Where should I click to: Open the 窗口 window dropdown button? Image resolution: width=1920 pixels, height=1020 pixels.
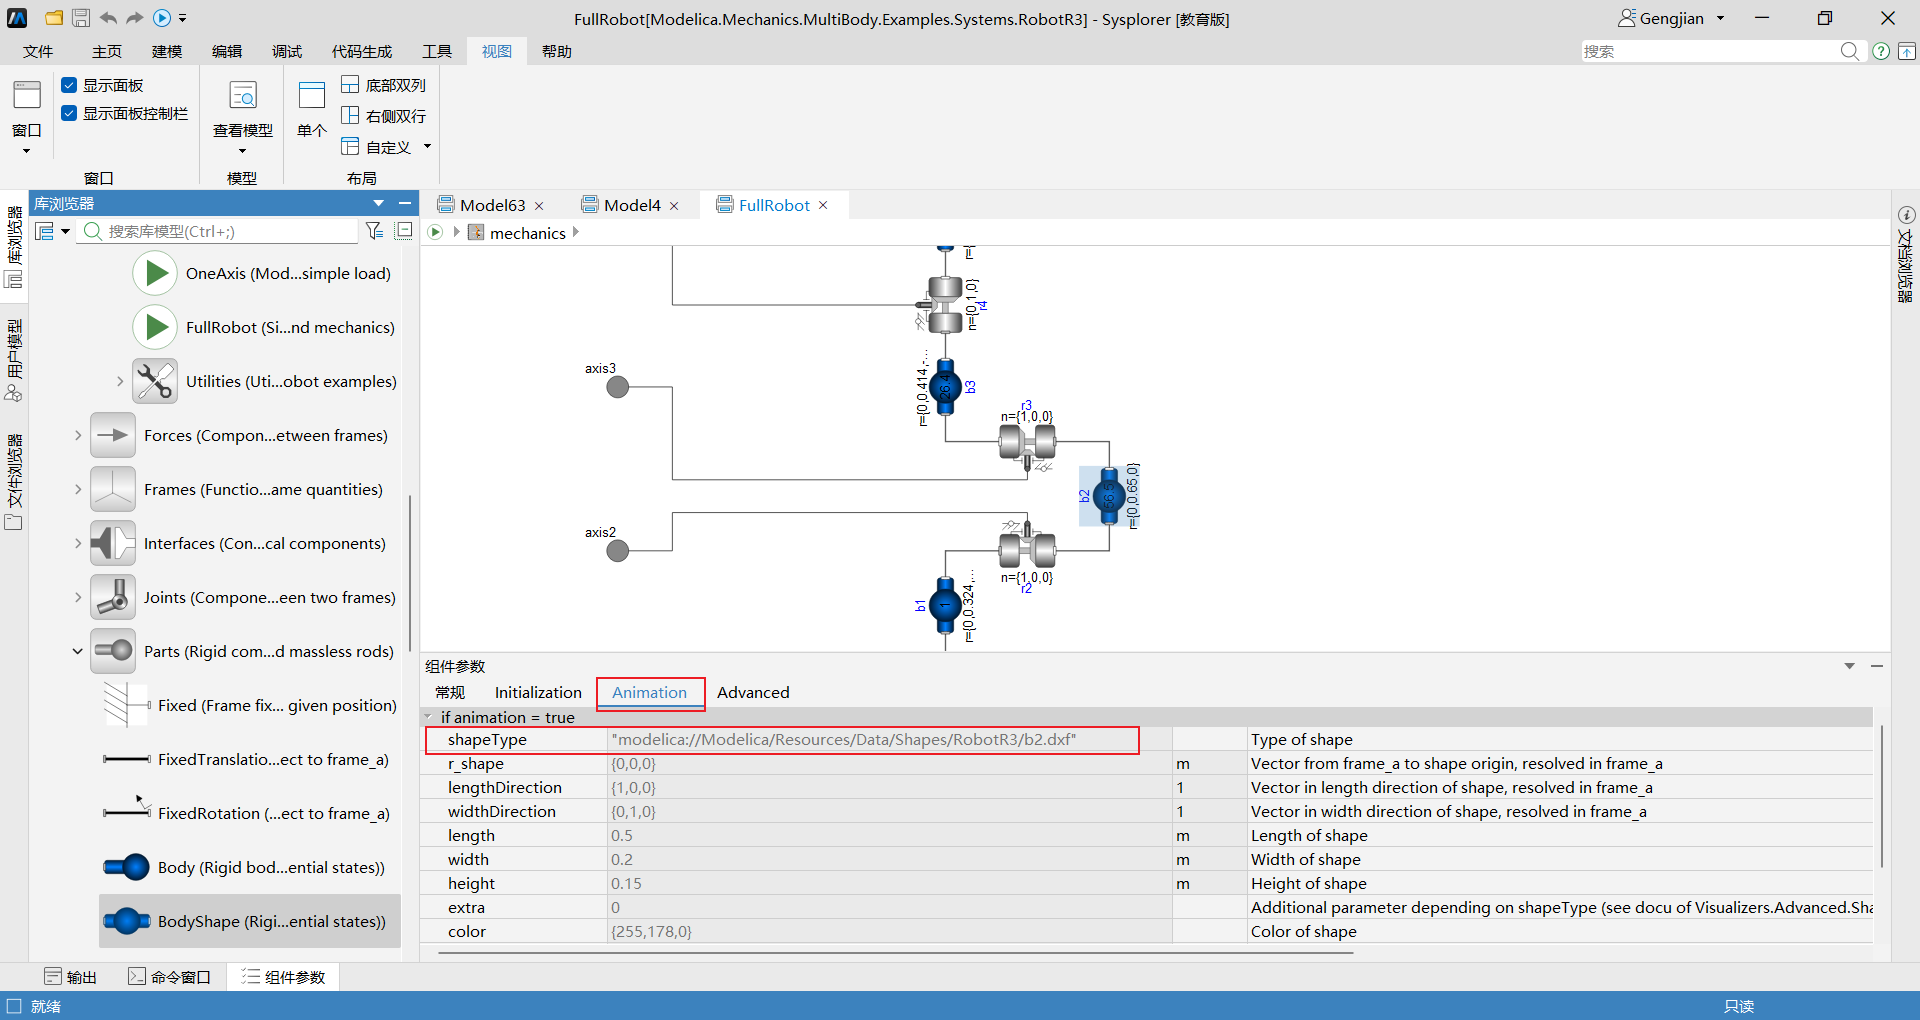pos(27,118)
